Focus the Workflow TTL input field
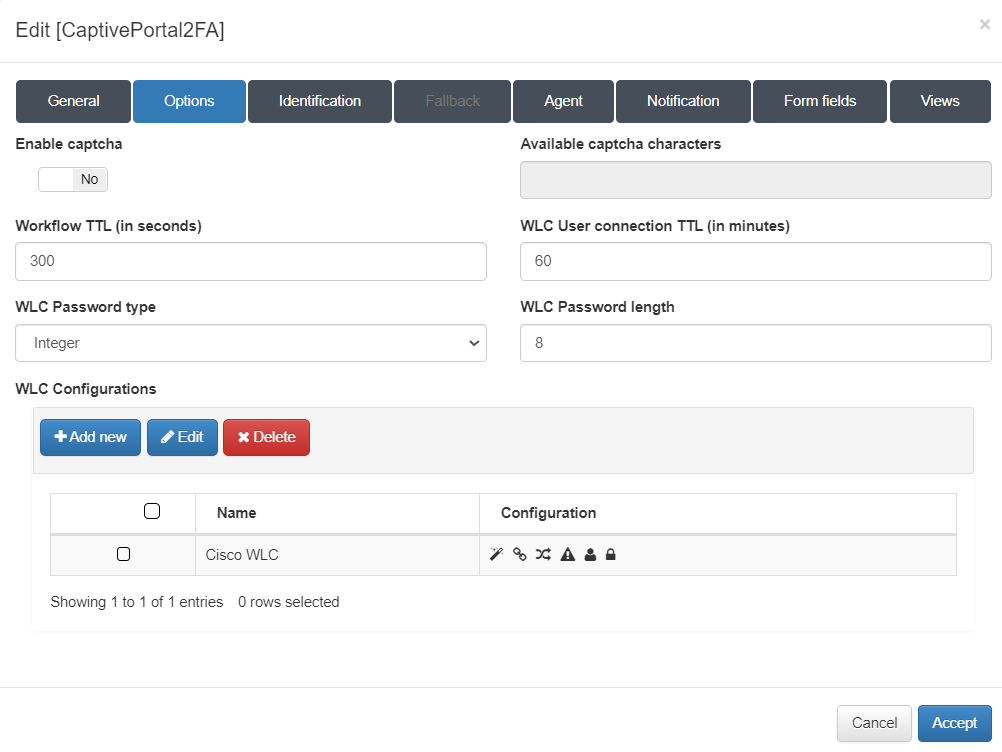This screenshot has width=1002, height=752. tap(251, 261)
